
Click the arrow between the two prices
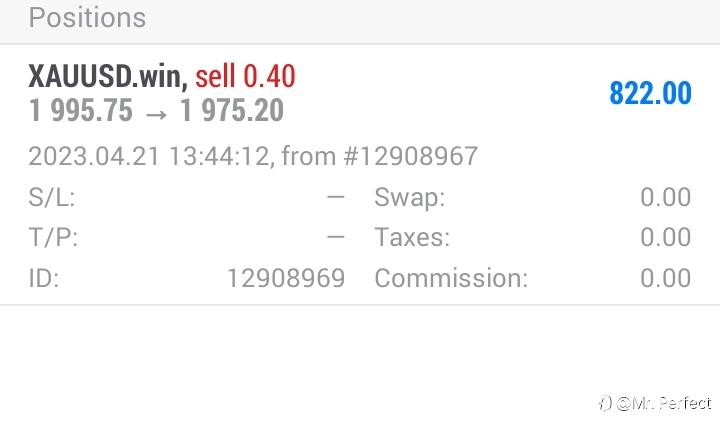[156, 113]
